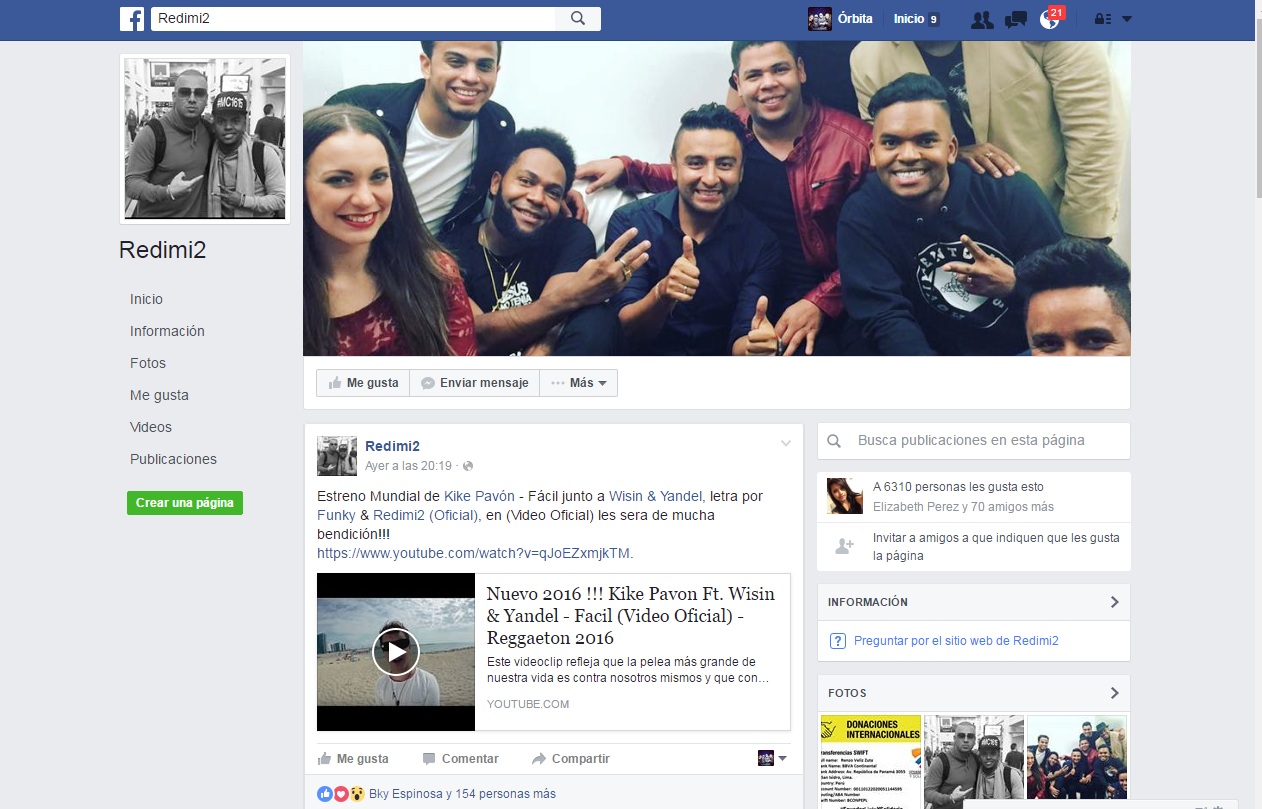The image size is (1262, 809).
Task: Open Wisin & Yandel link in post
Action: [655, 496]
